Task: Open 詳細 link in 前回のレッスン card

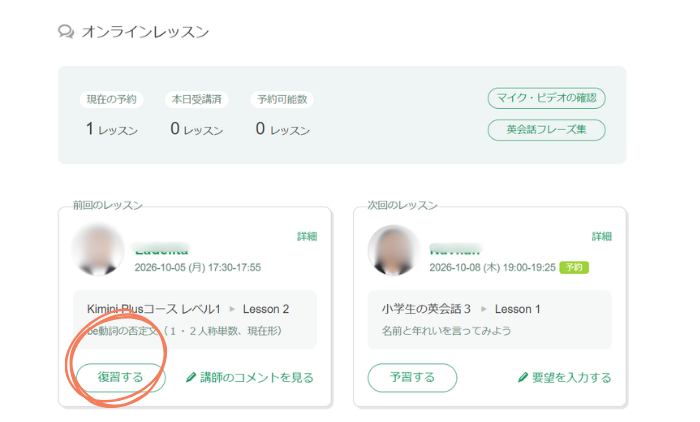Action: point(307,236)
